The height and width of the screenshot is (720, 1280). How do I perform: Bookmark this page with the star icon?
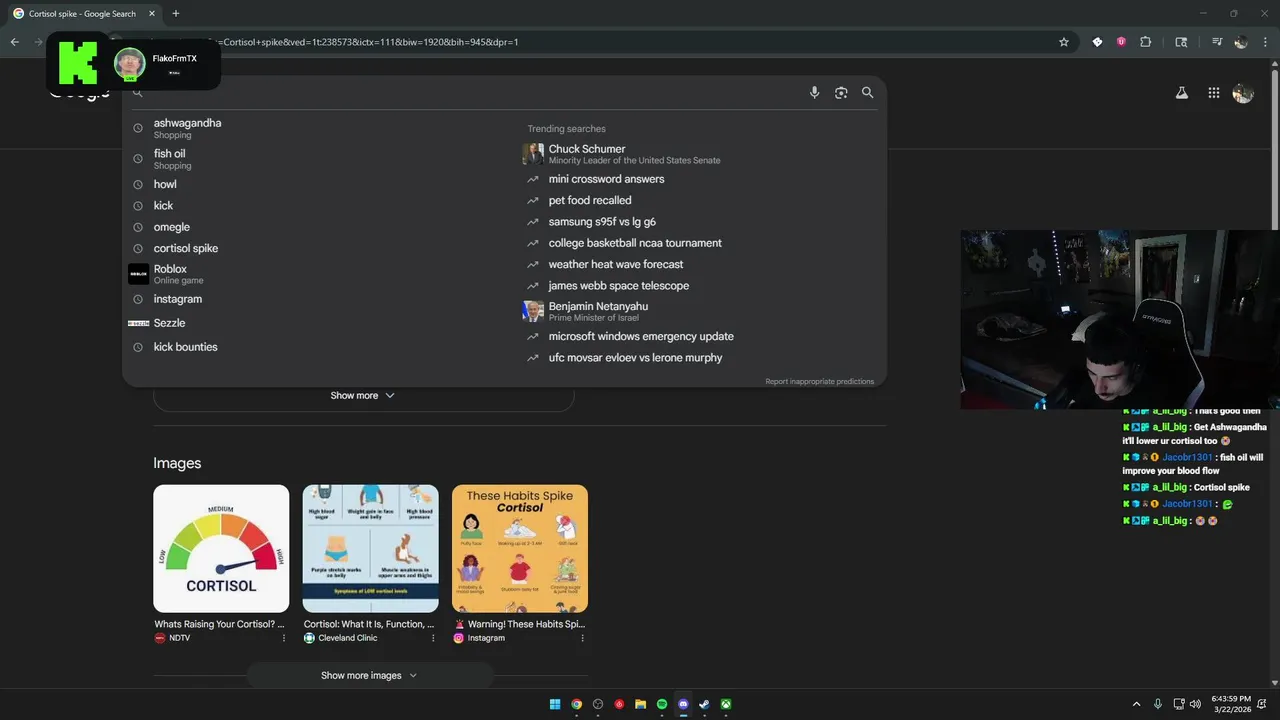[1064, 42]
